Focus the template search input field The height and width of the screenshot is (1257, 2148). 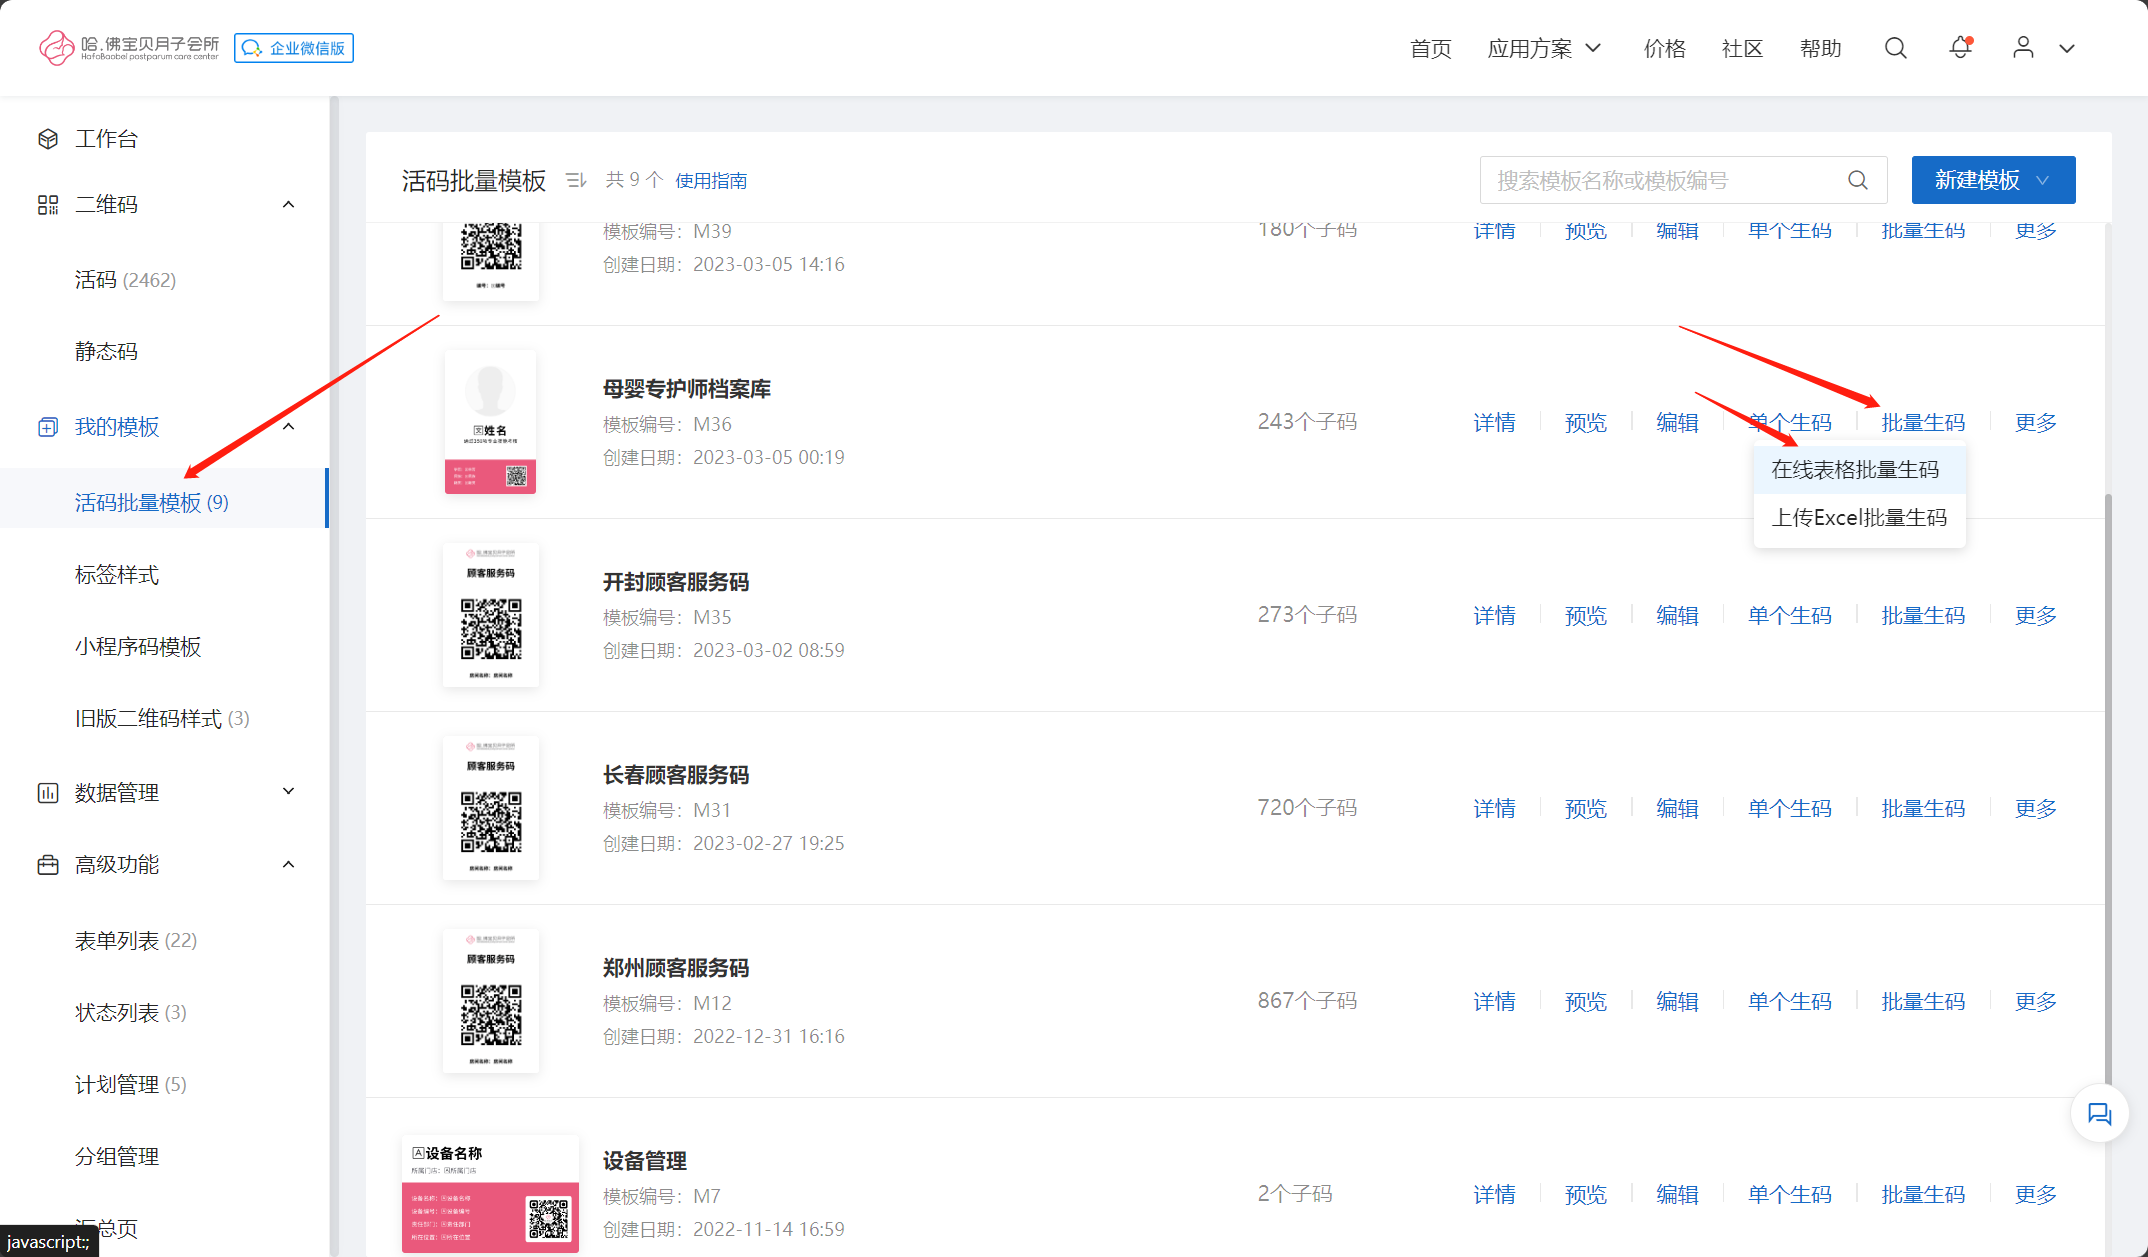click(x=1683, y=180)
